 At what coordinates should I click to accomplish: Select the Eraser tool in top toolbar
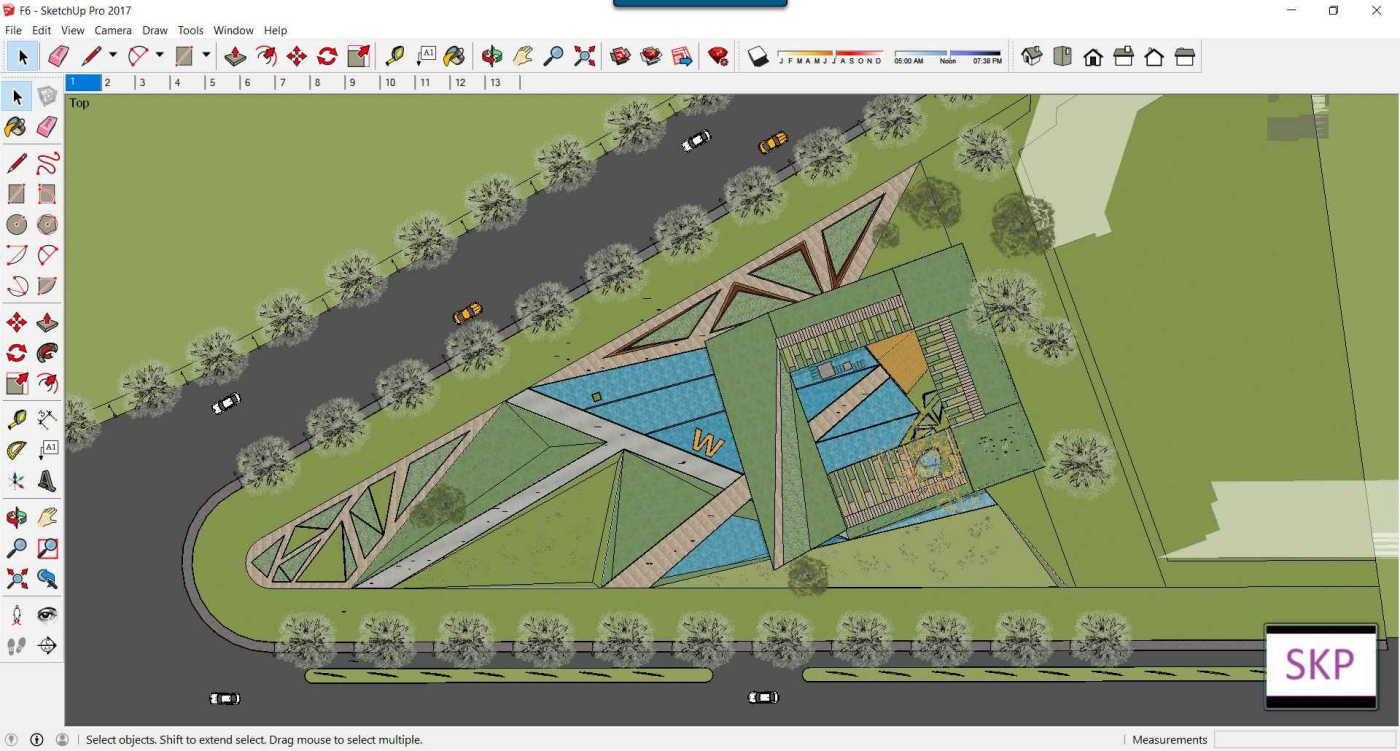pos(58,56)
